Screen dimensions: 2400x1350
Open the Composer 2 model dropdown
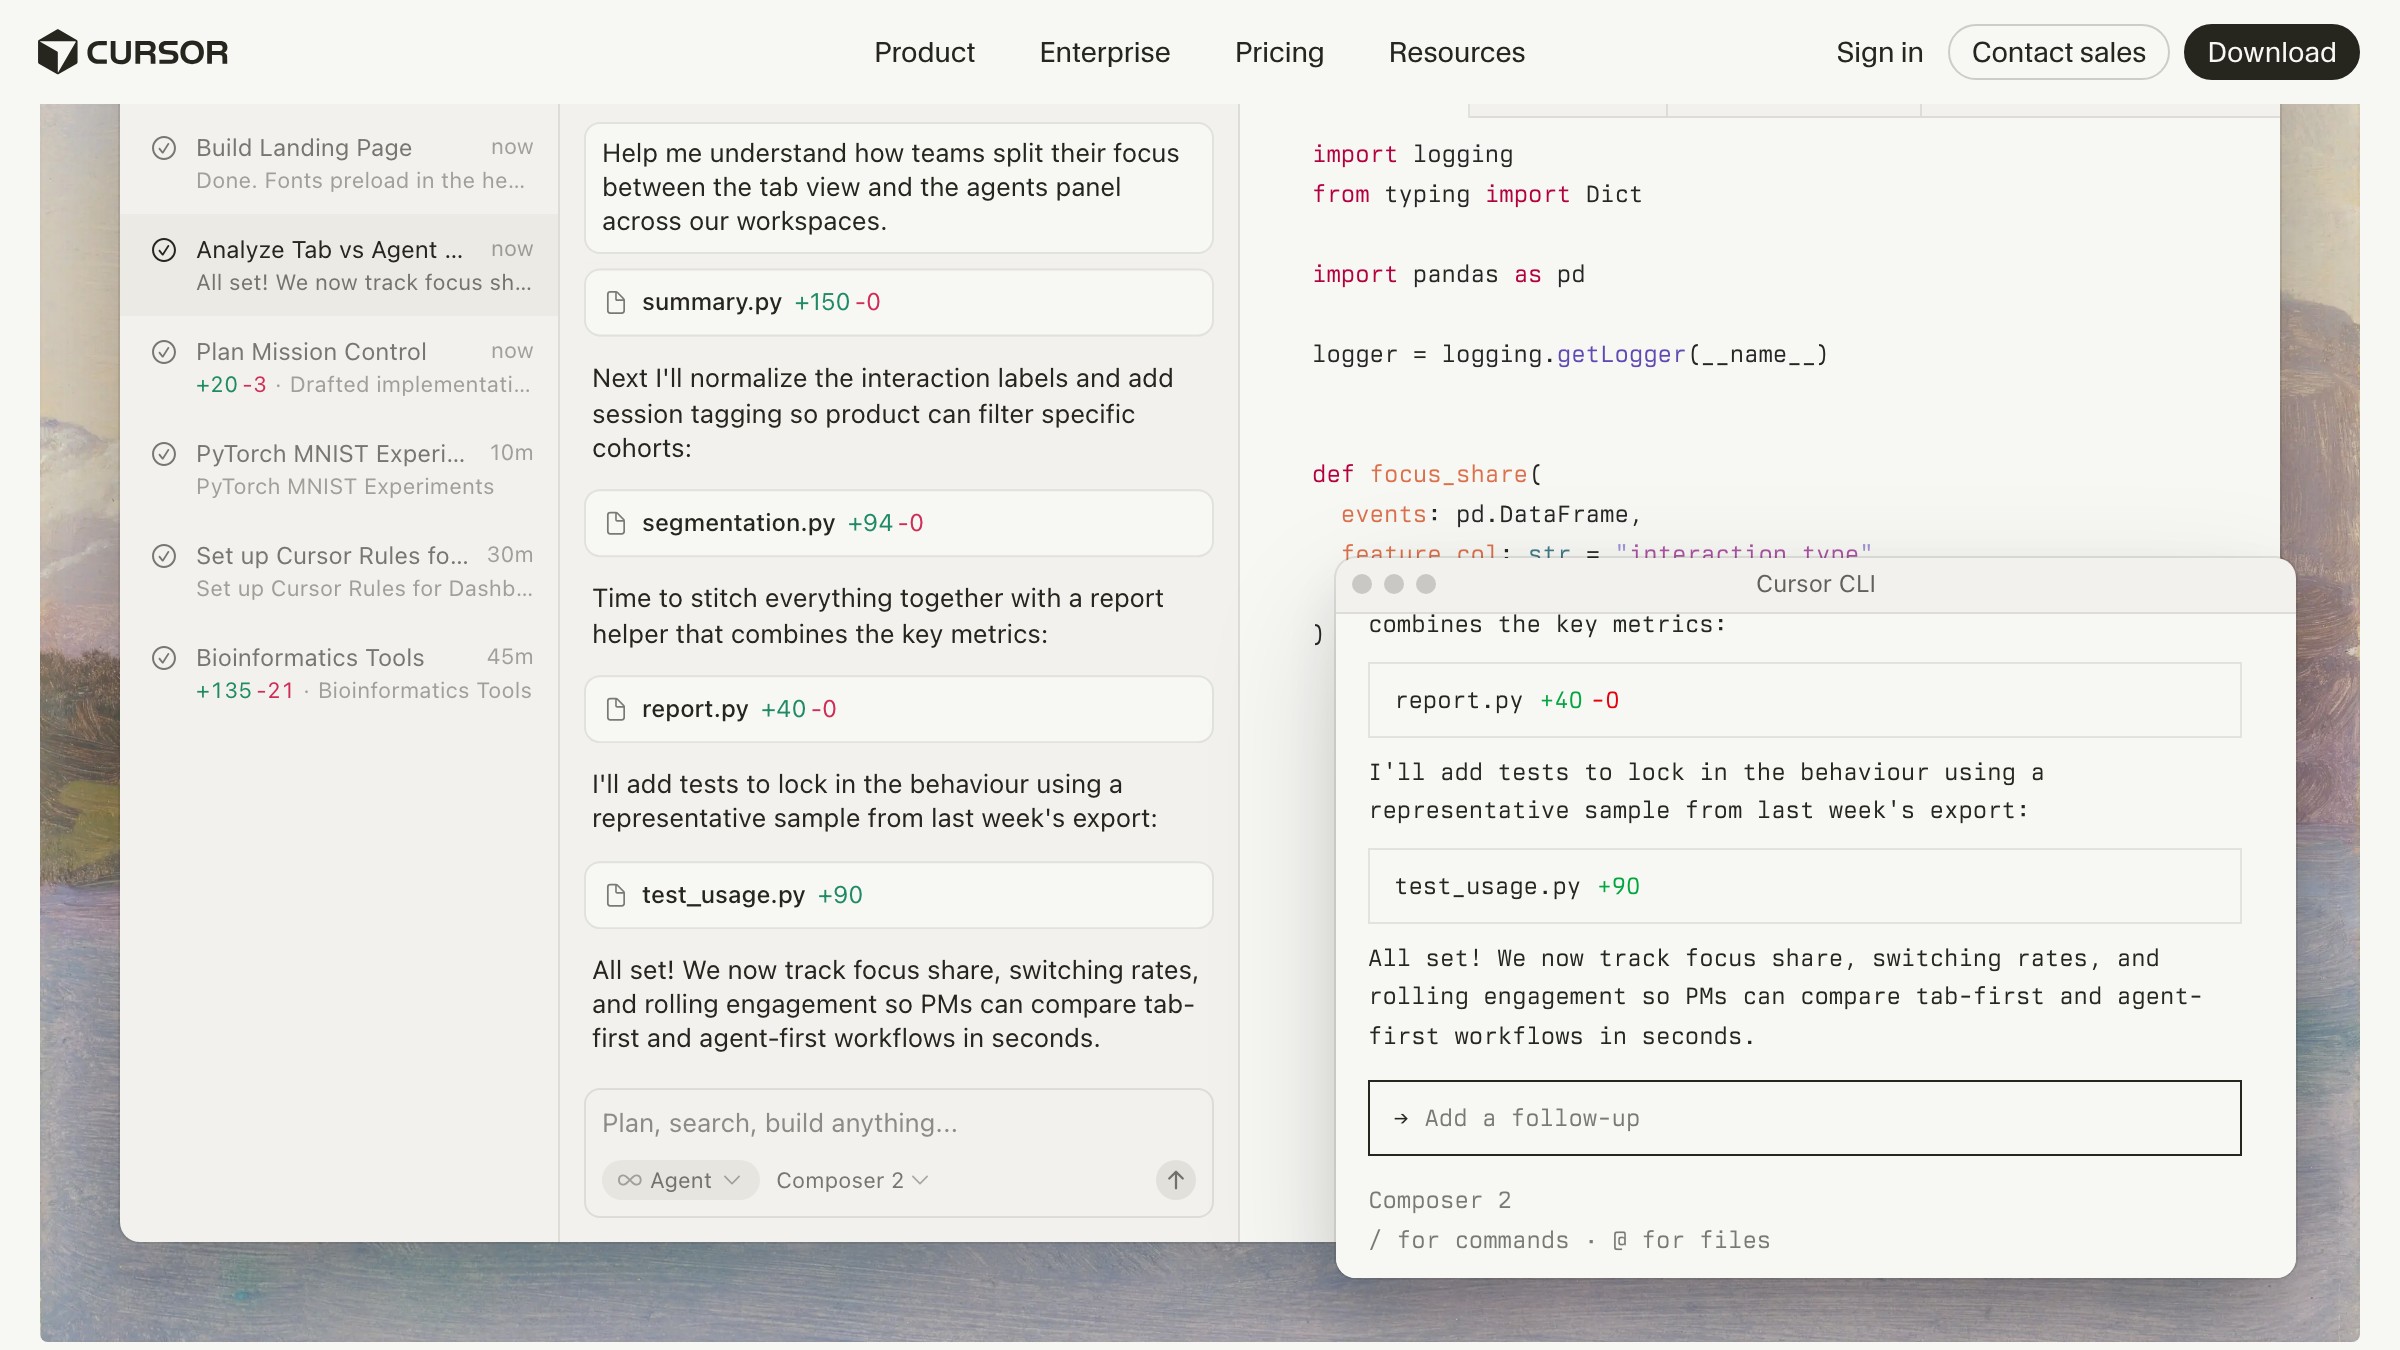[x=853, y=1180]
